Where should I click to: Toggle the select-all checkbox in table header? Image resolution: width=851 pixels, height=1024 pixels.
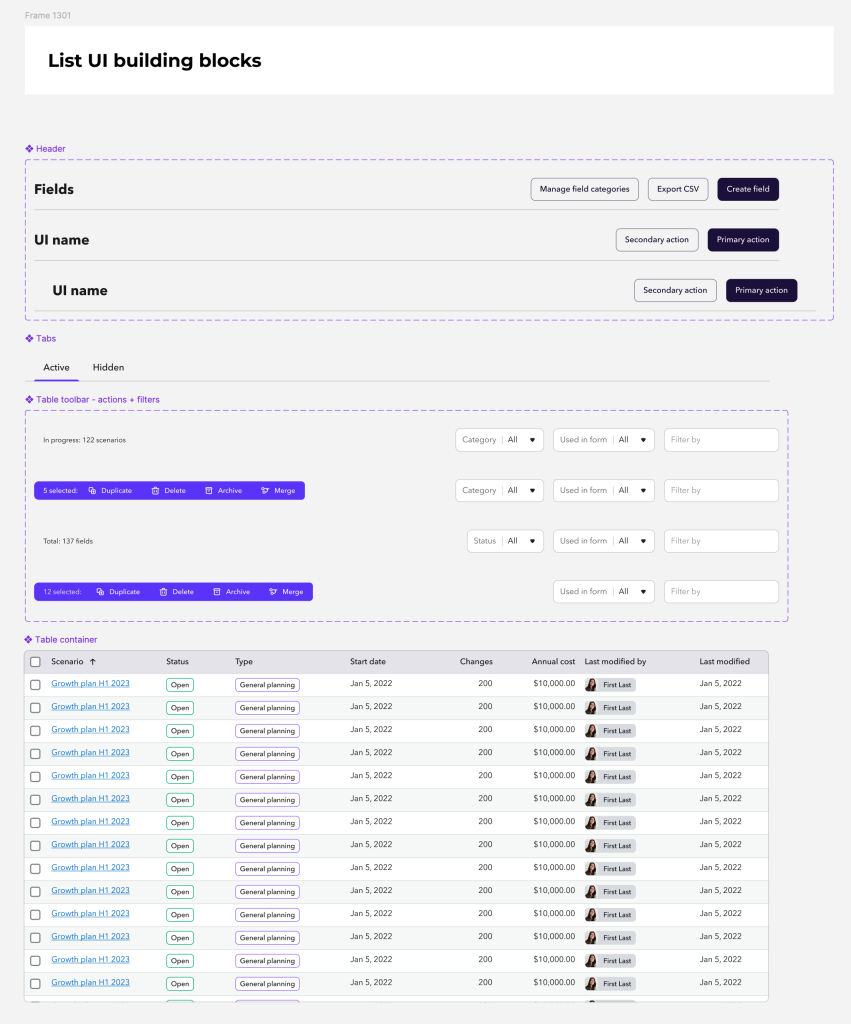[36, 662]
